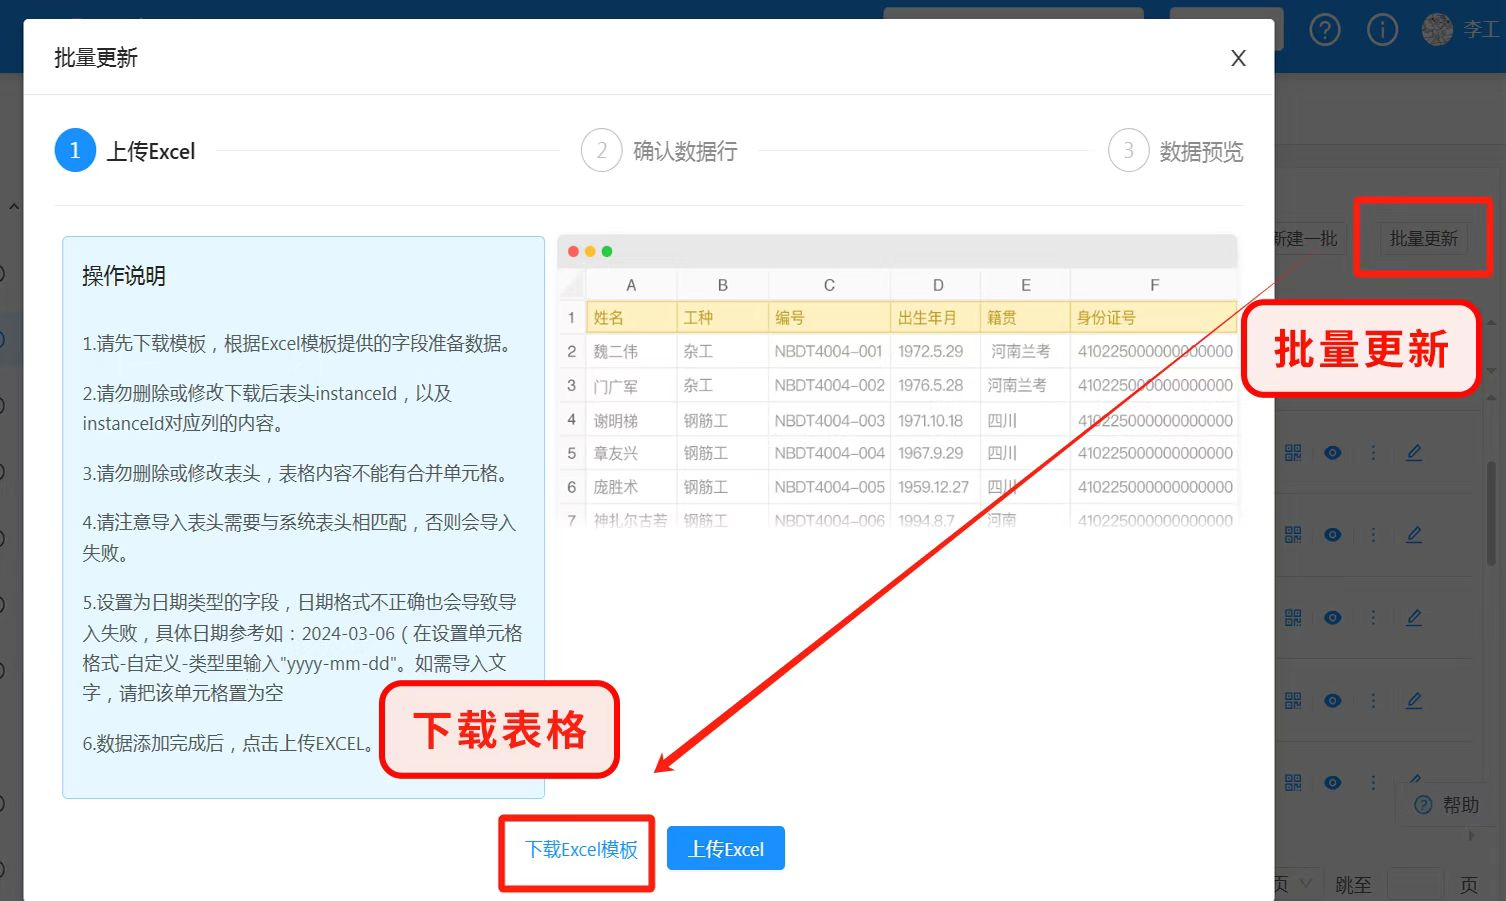Click the 李工 user avatar icon

[x=1437, y=29]
